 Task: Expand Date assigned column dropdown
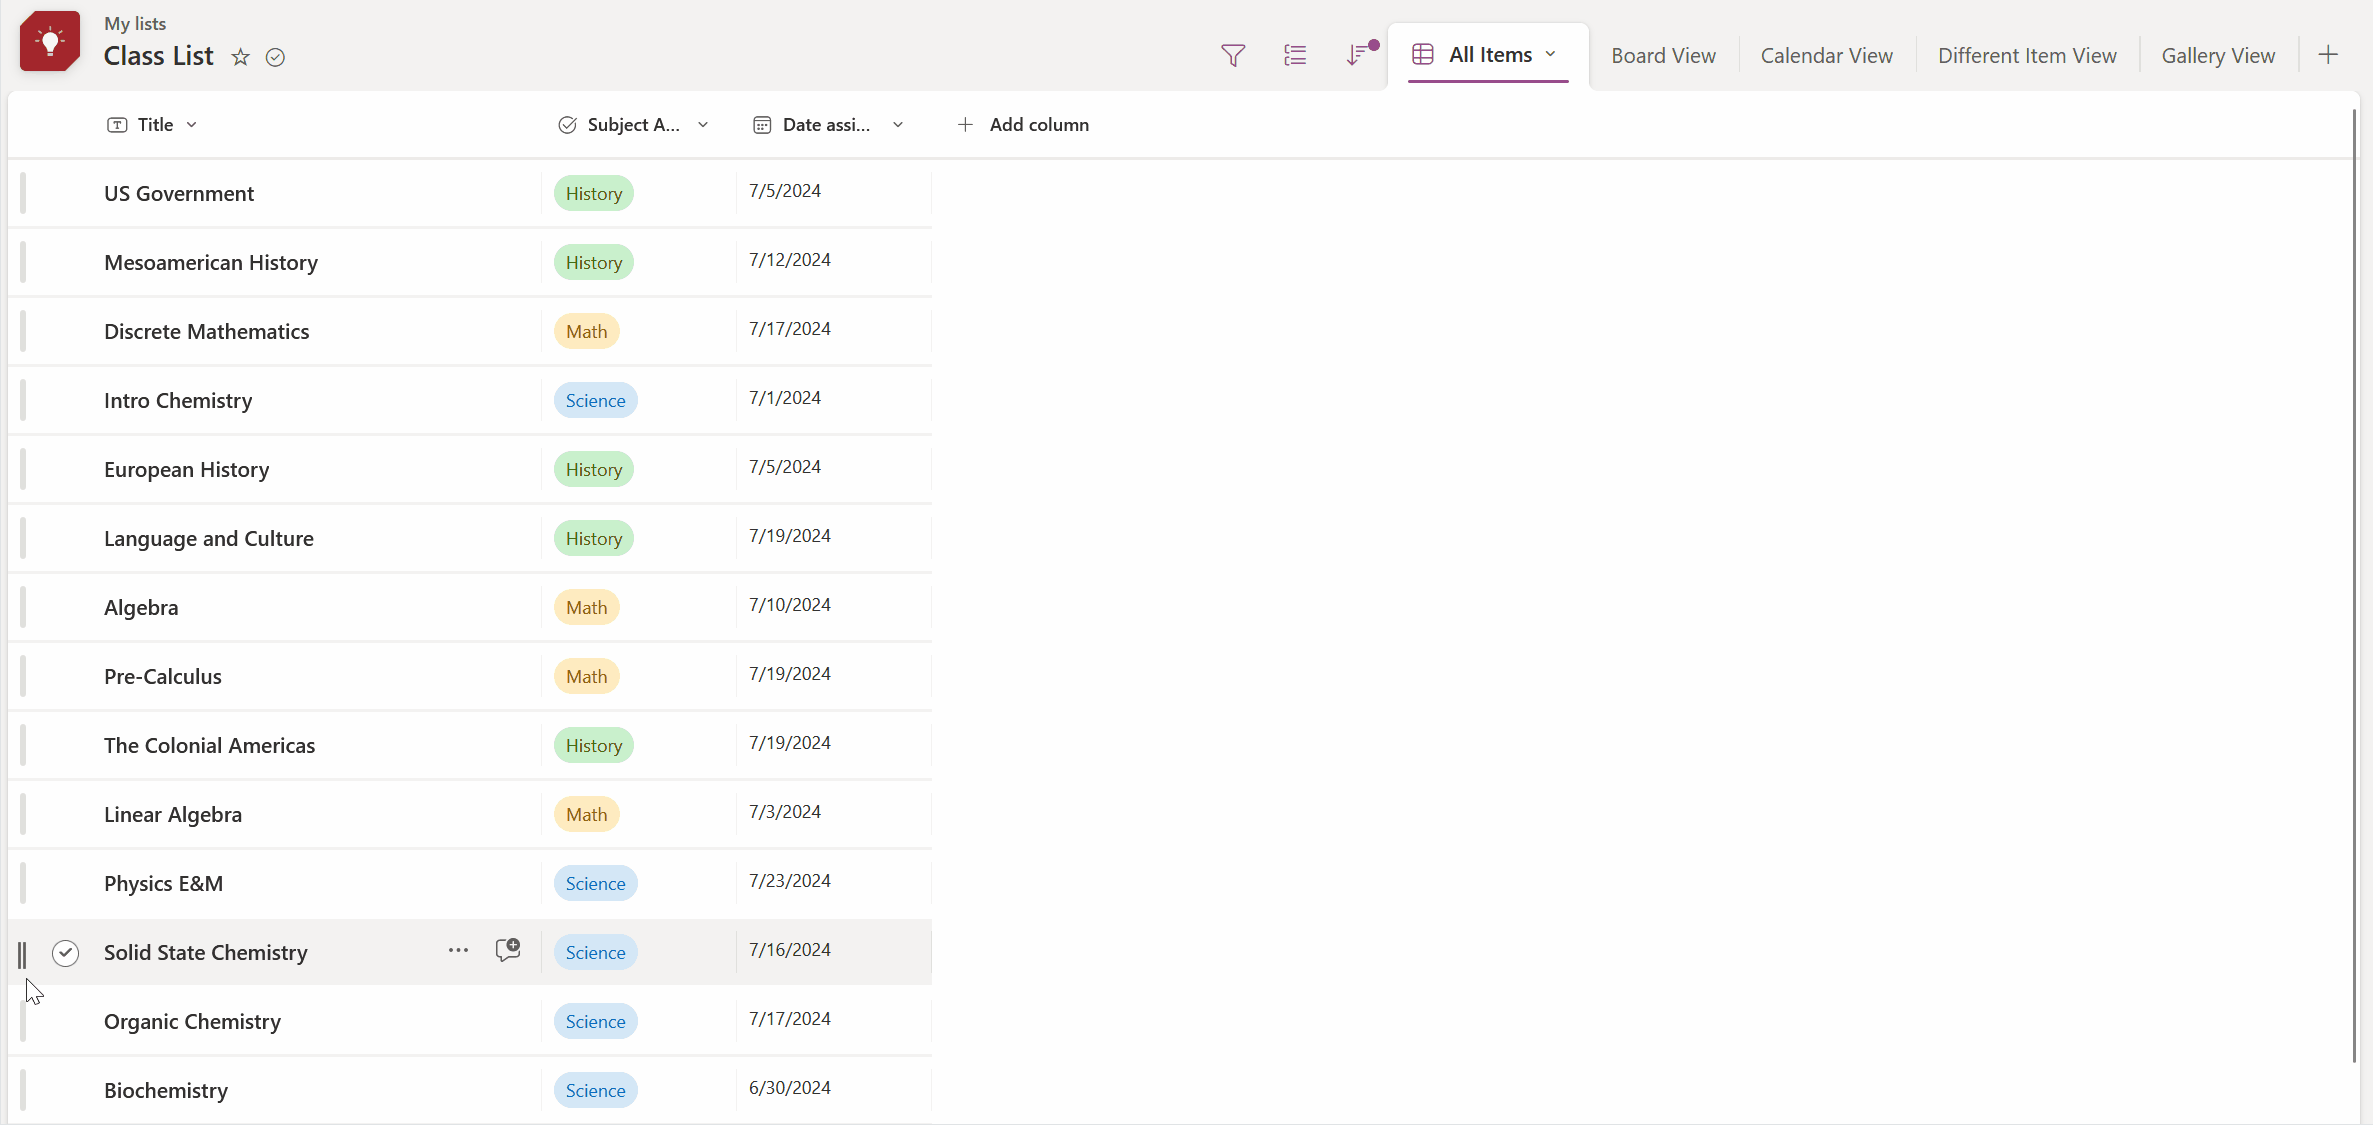tap(898, 125)
